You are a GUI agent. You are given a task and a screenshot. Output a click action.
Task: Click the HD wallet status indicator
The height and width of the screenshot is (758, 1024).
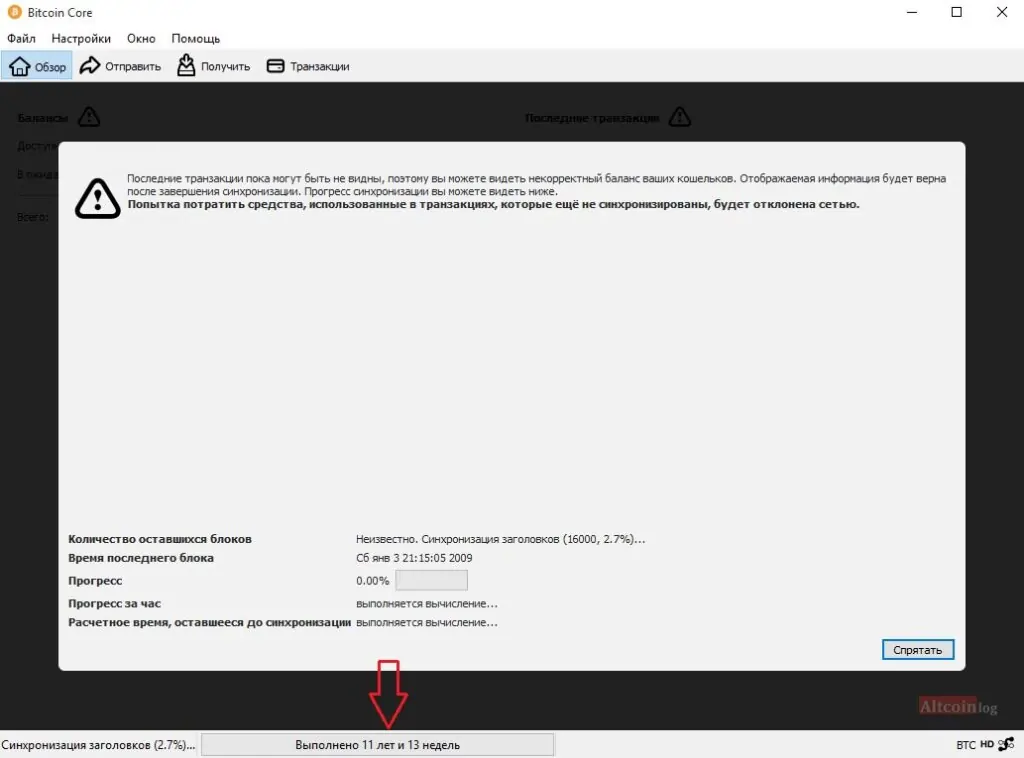[x=987, y=744]
